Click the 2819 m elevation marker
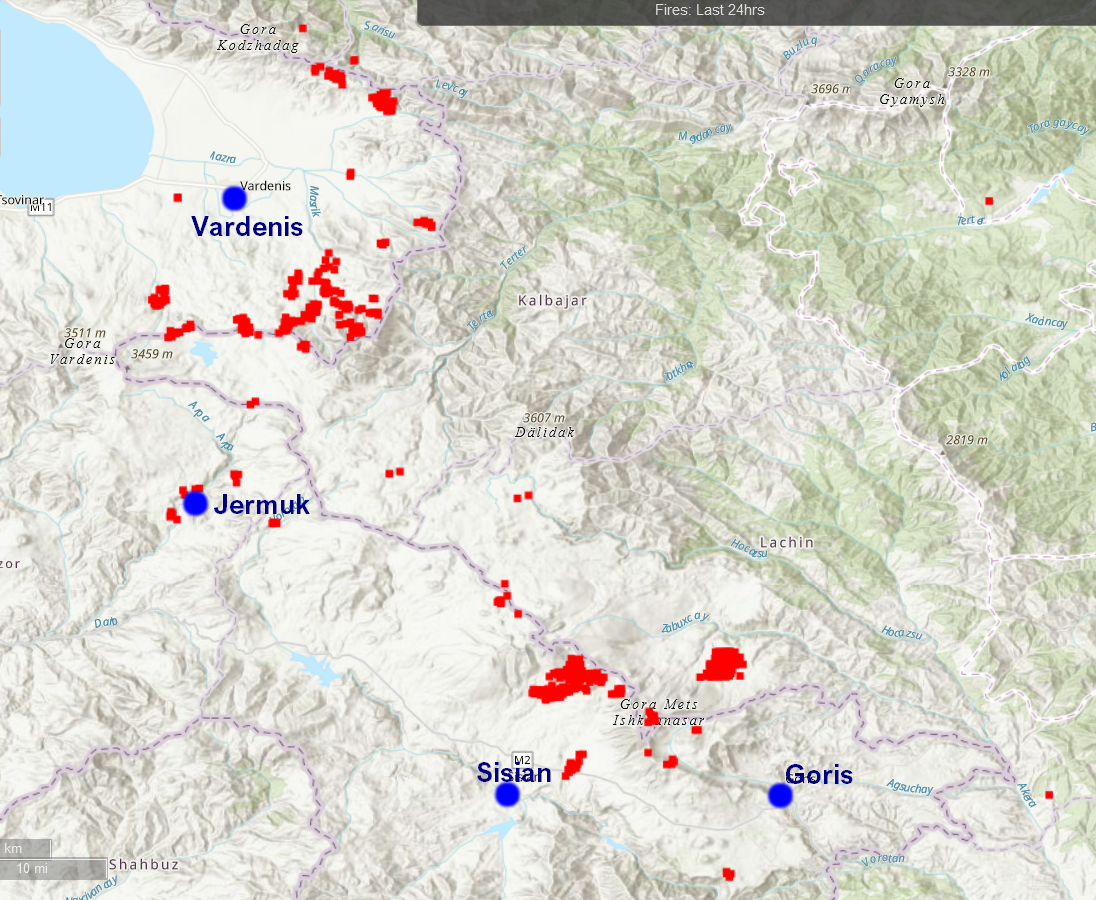 pos(966,440)
